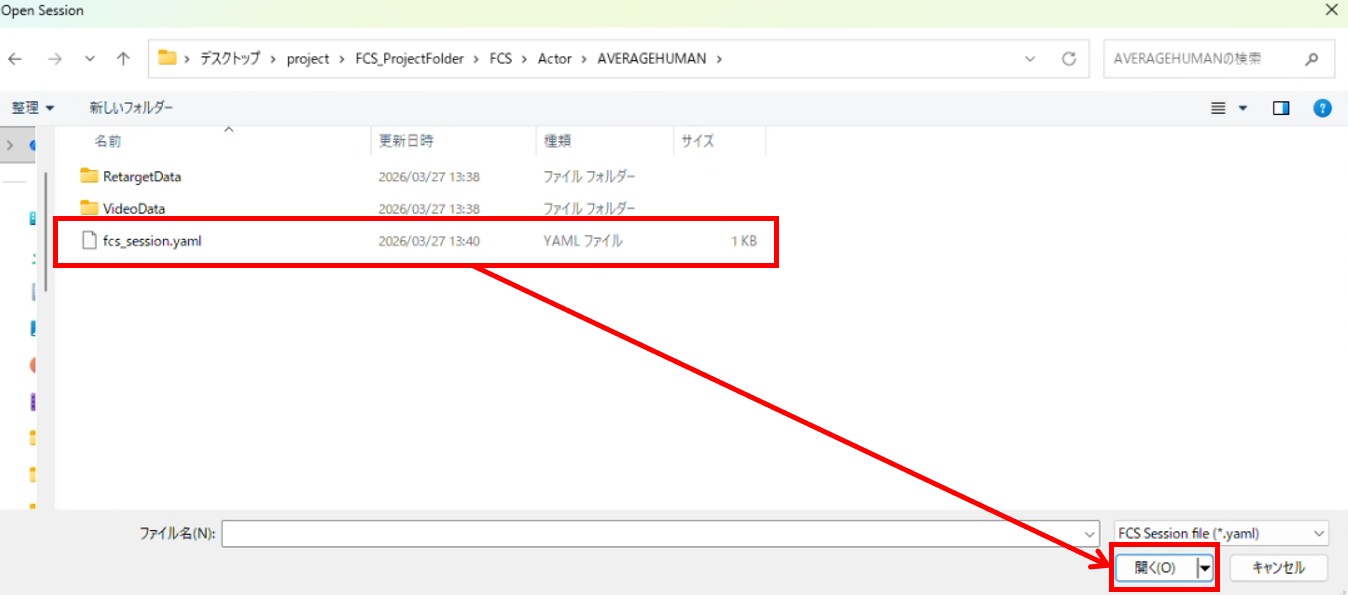Go up one folder level
Image resolution: width=1348 pixels, height=595 pixels.
click(x=123, y=59)
